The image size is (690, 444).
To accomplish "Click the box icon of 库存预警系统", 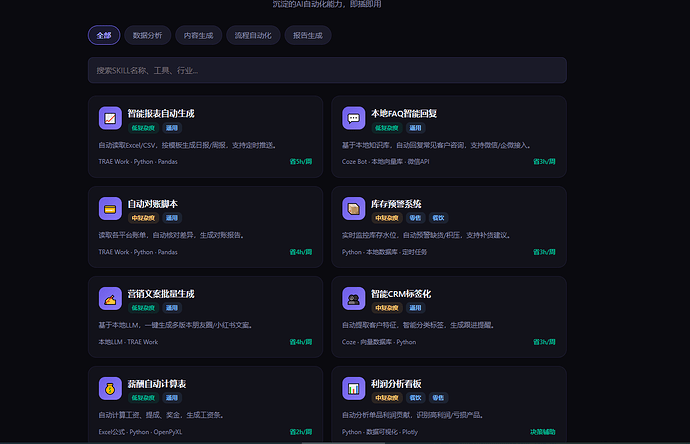I will coord(353,209).
